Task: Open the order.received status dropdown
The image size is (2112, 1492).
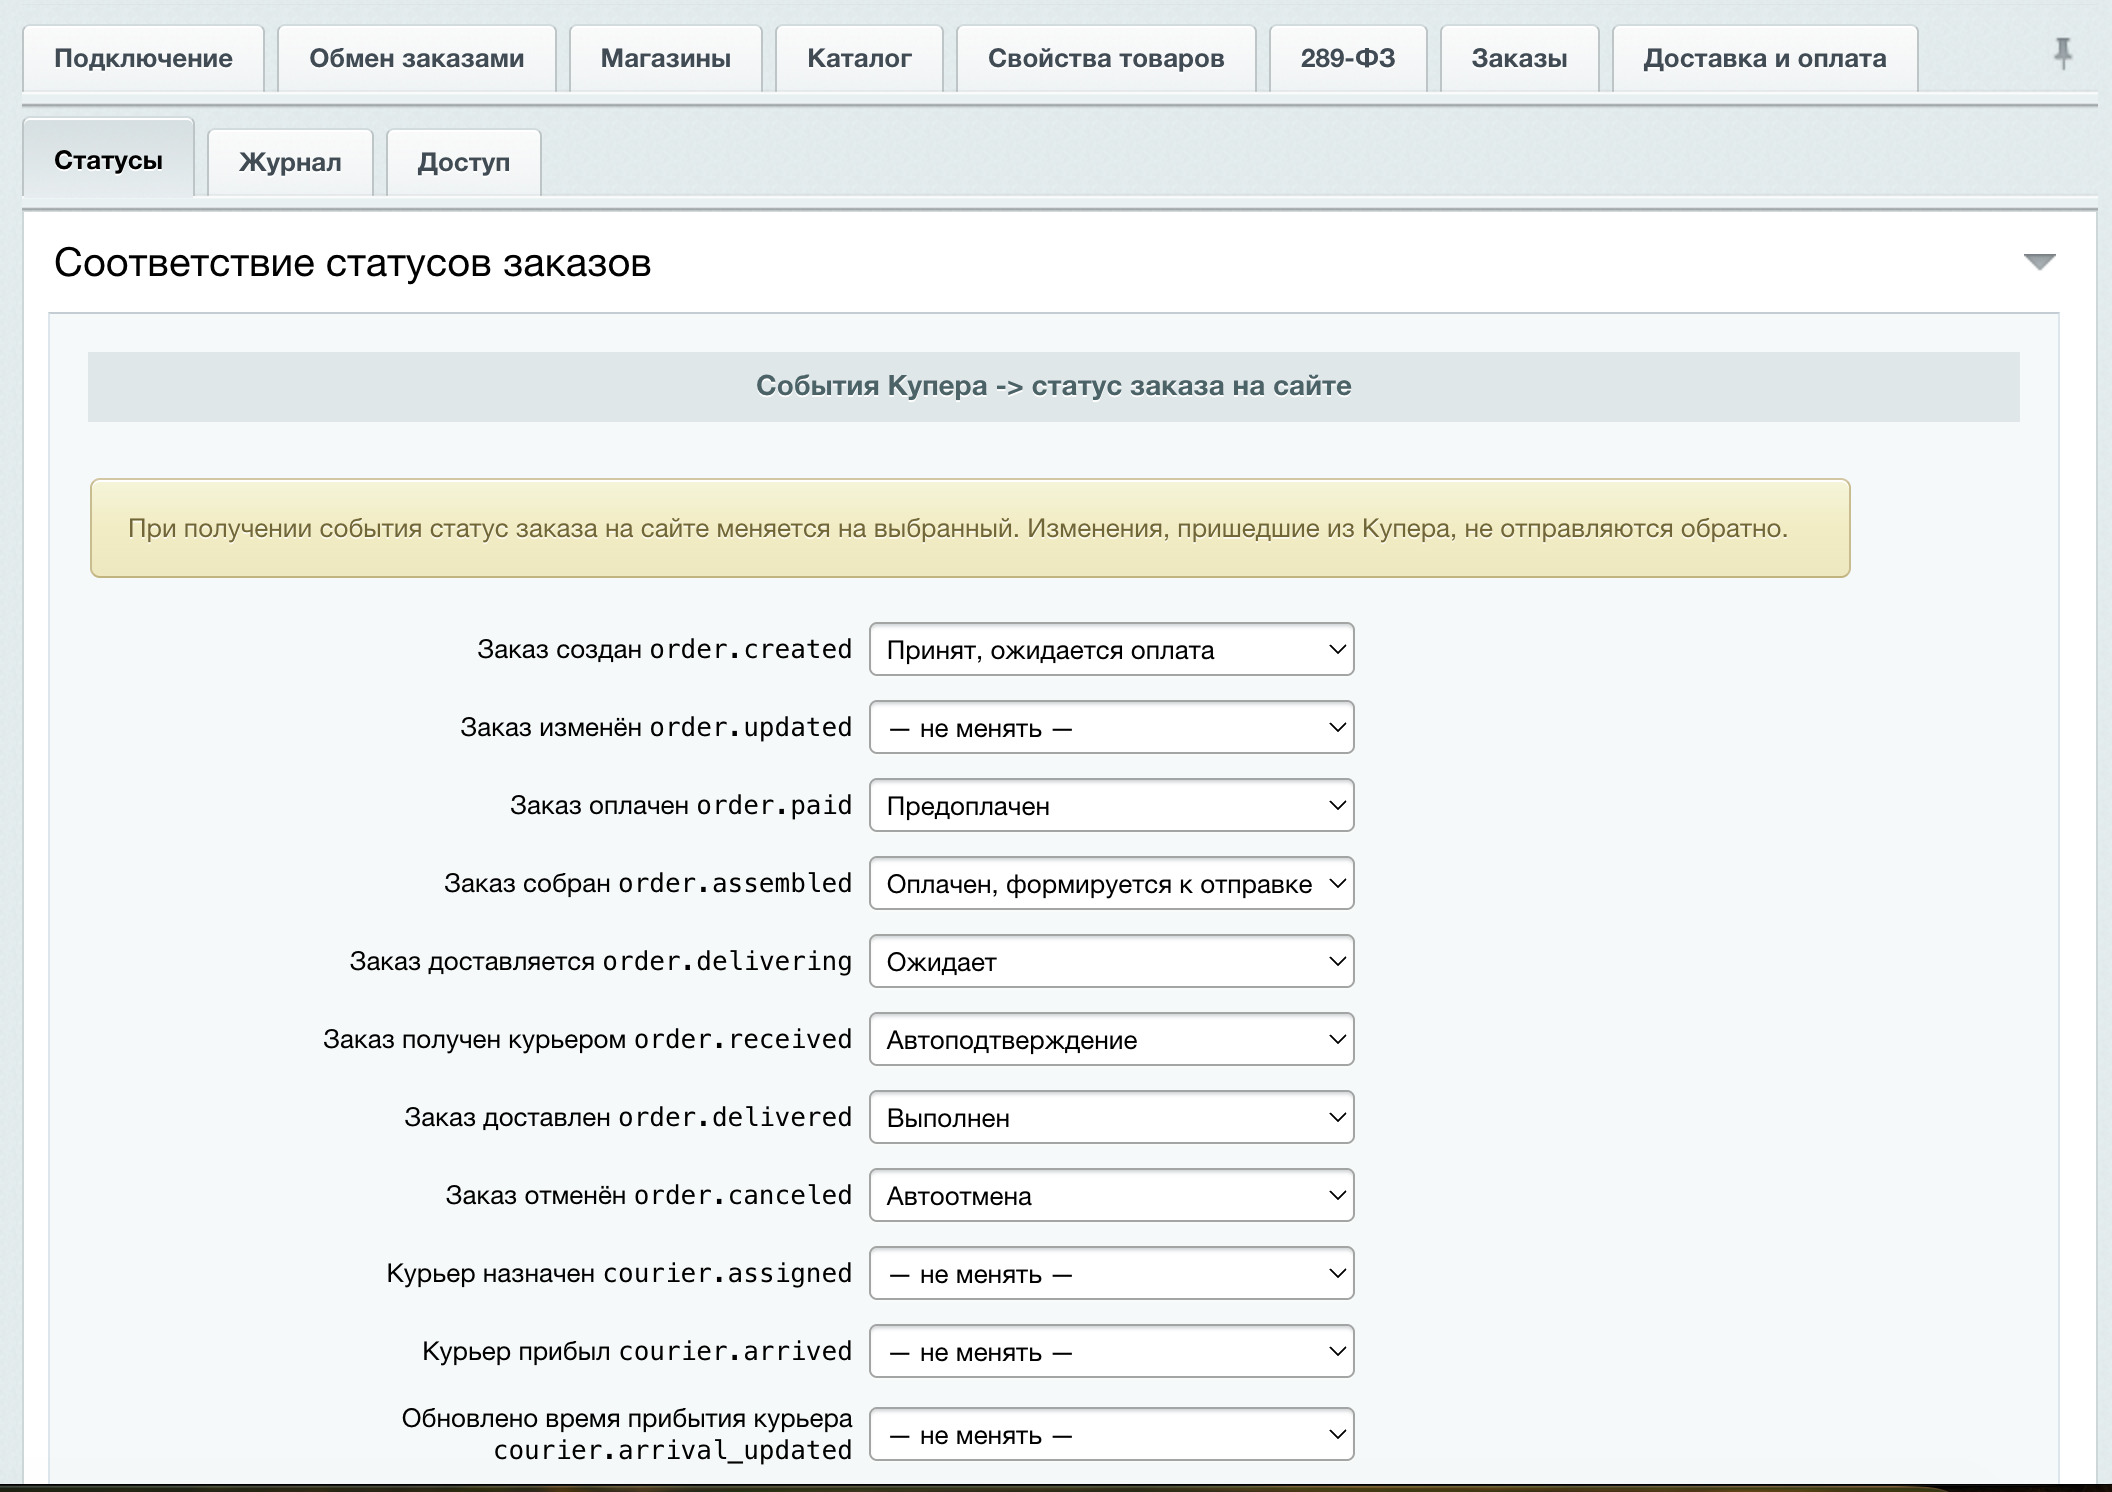Action: pyautogui.click(x=1112, y=1040)
